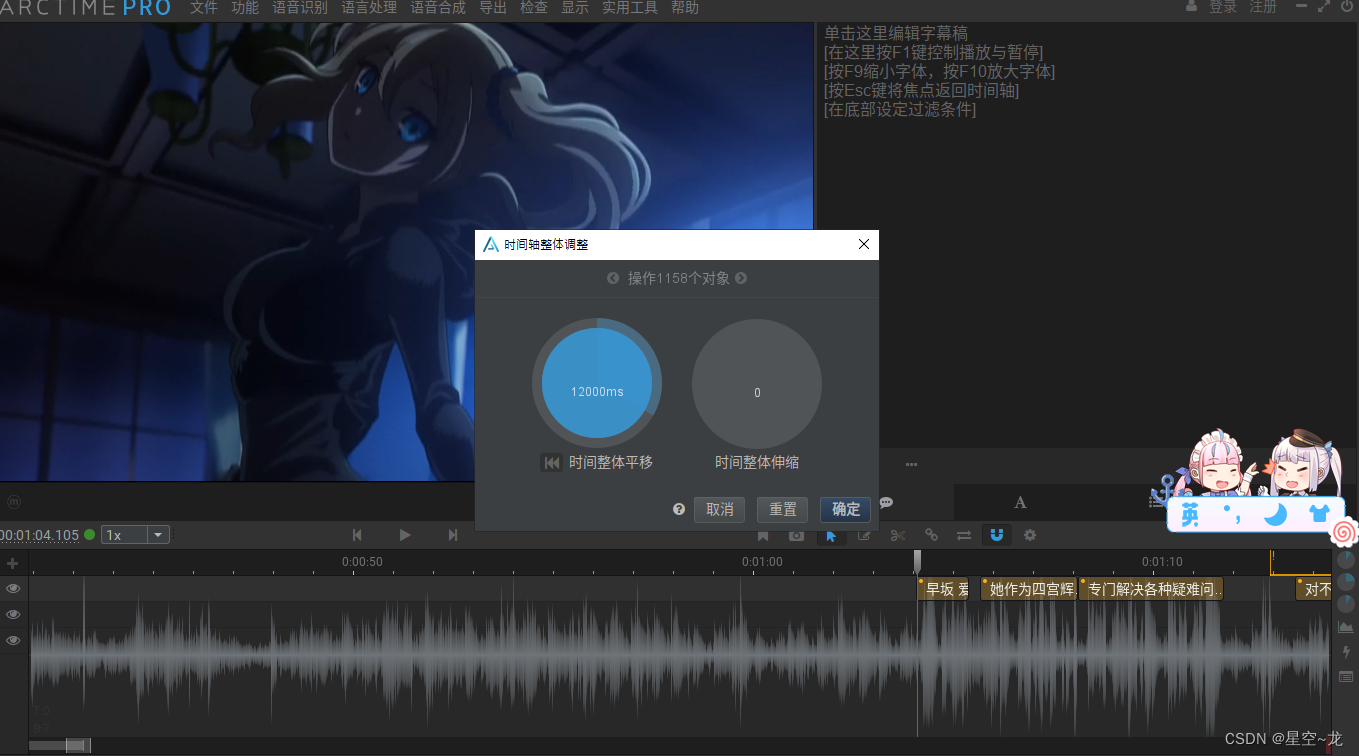Open the 导出 menu
Image resolution: width=1359 pixels, height=756 pixels.
(493, 8)
